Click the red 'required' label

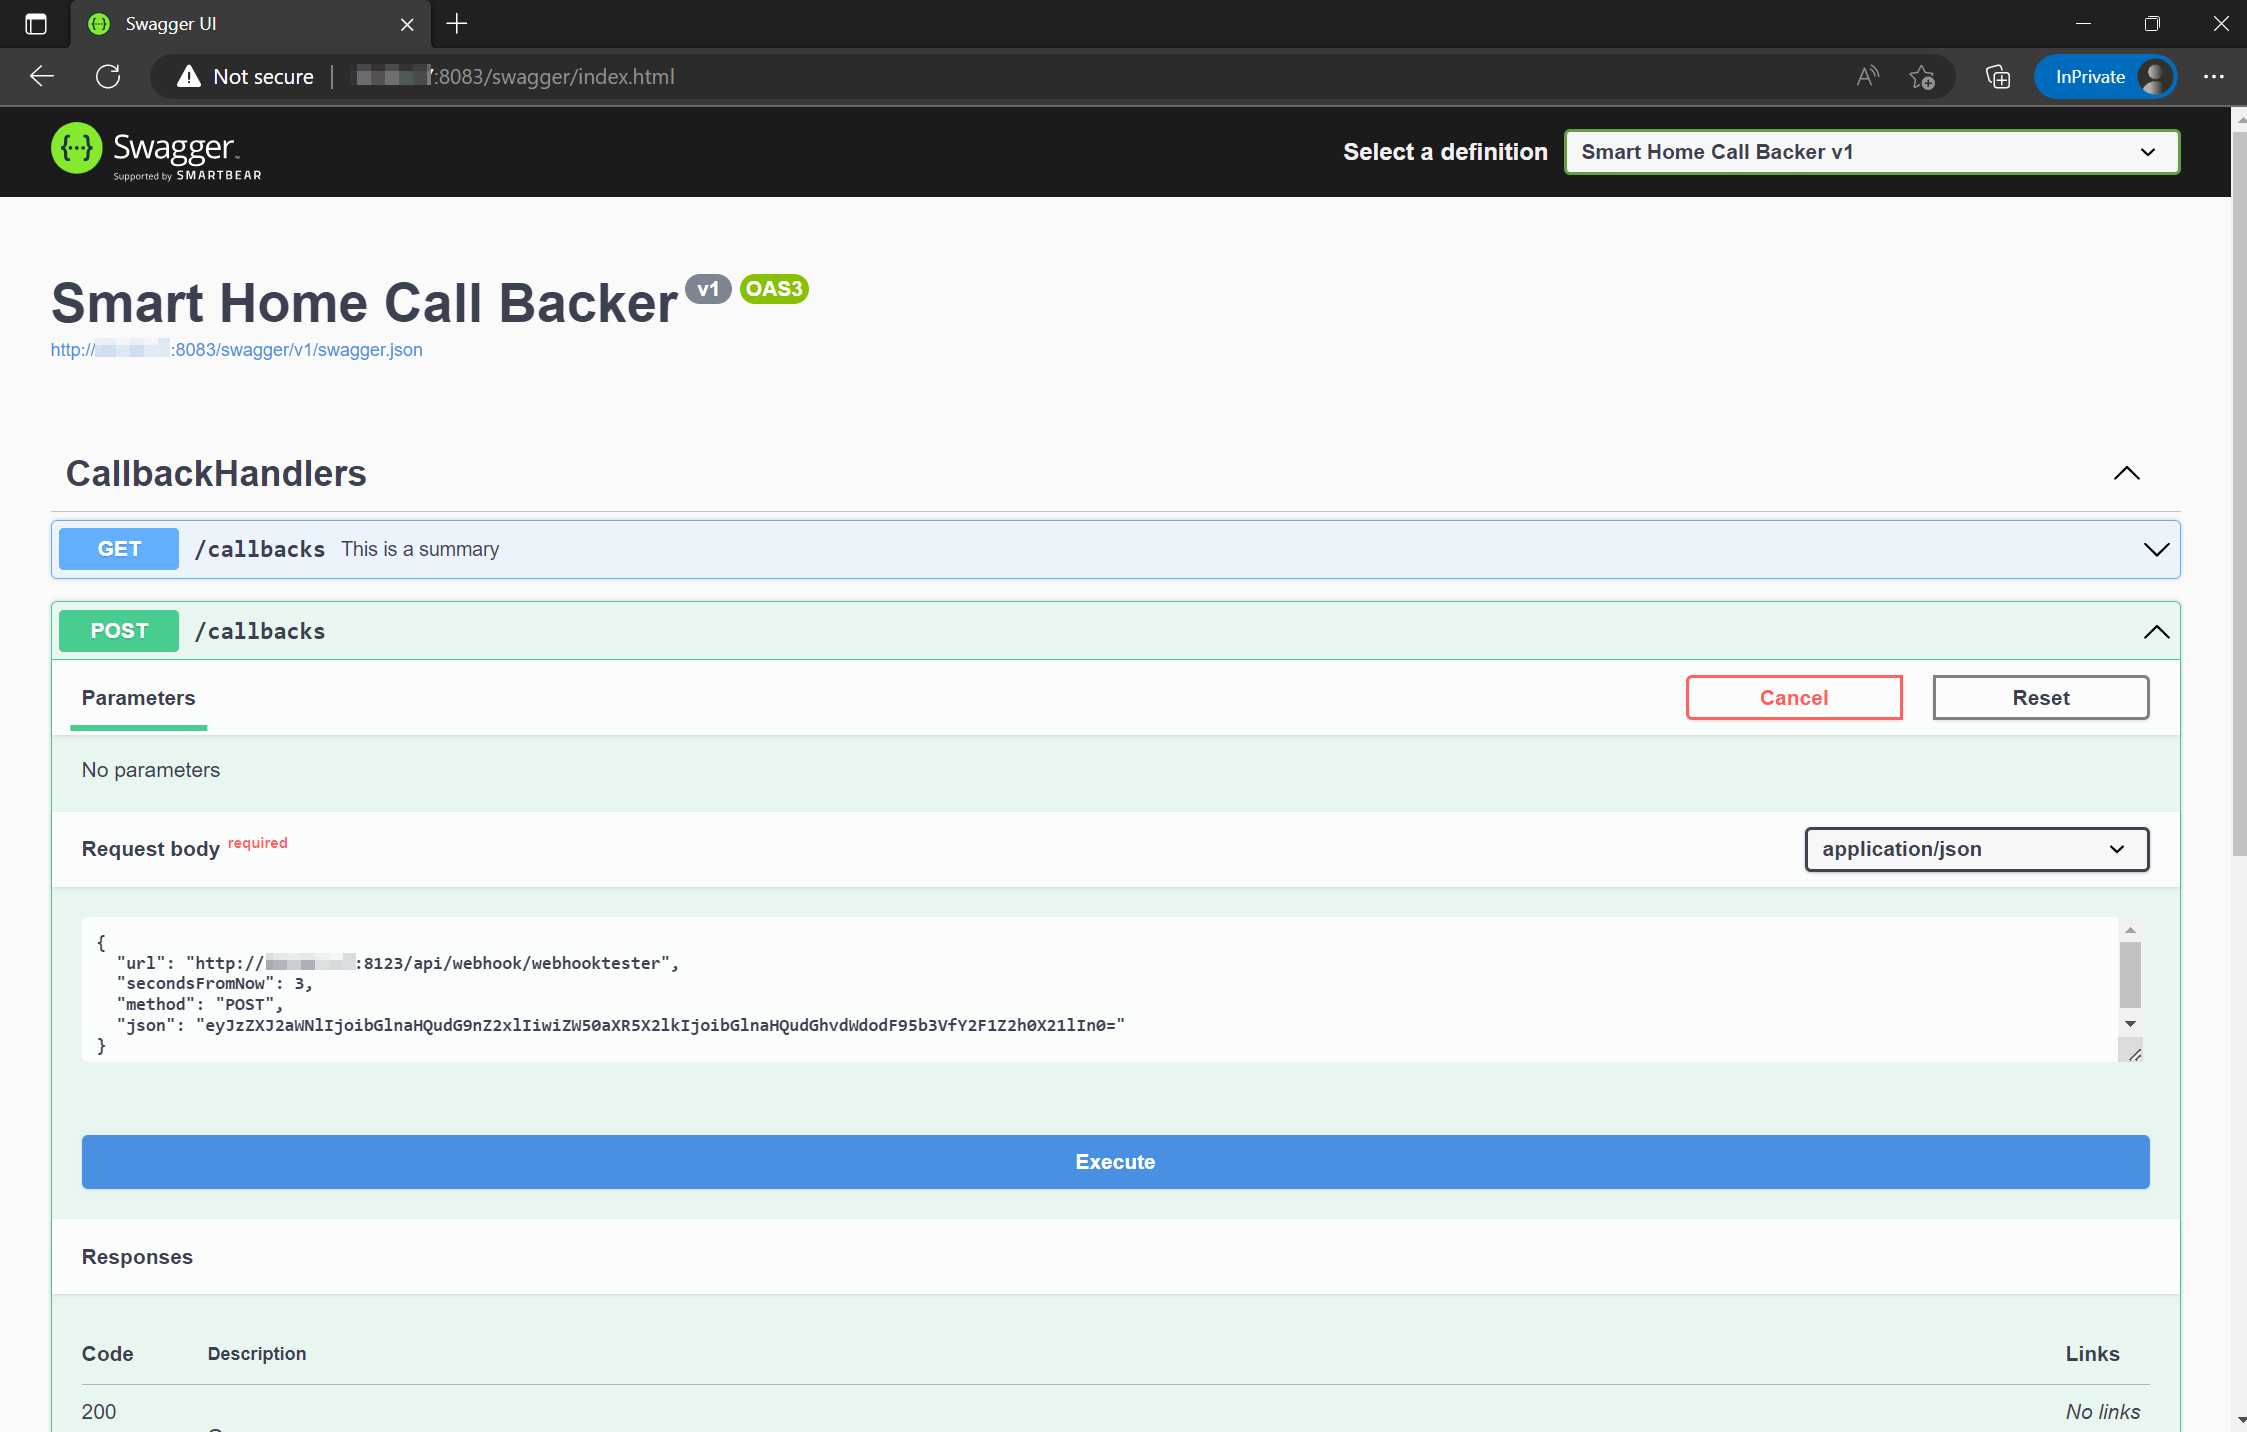pos(257,843)
